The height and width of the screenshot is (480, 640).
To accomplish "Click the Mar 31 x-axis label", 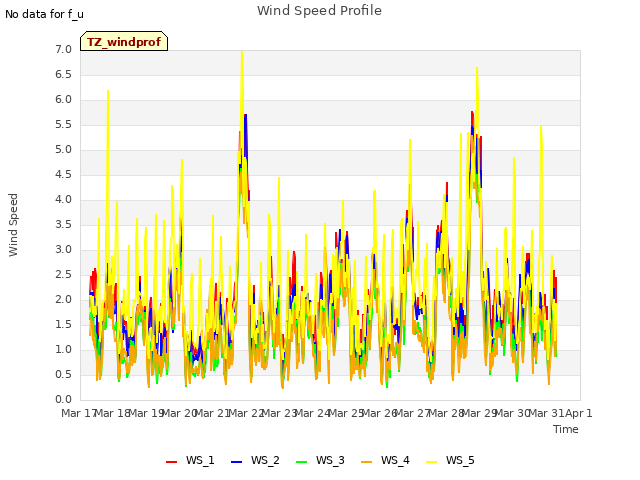I will pyautogui.click(x=546, y=413).
